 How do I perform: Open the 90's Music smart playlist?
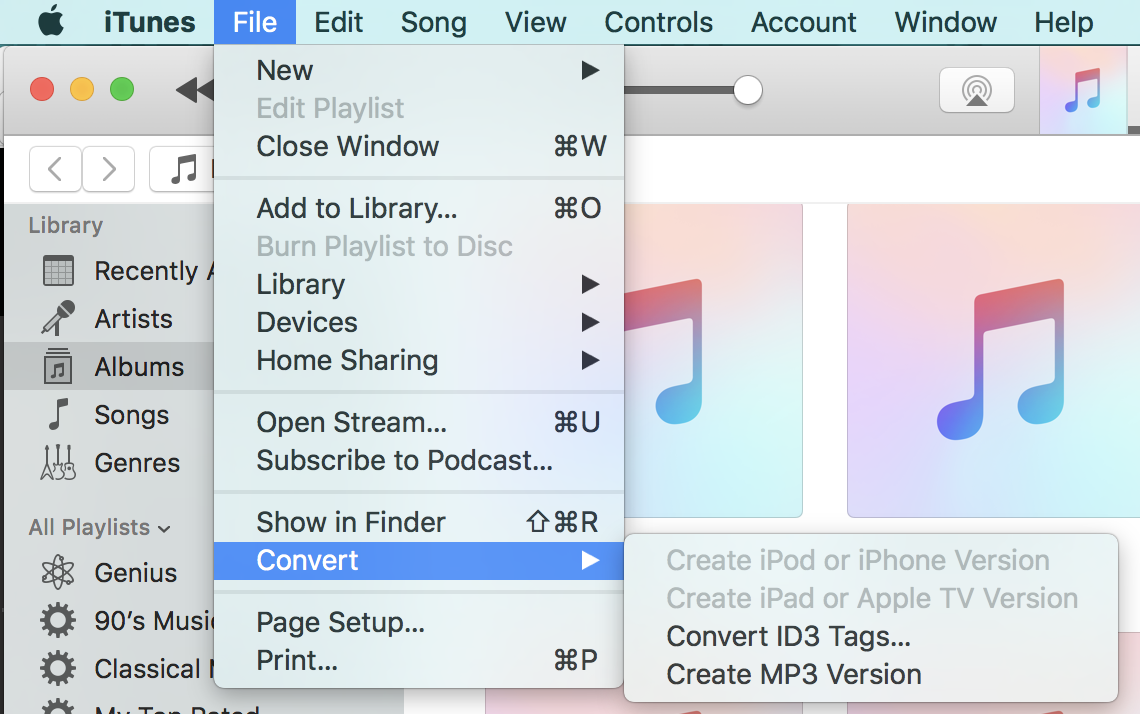point(110,621)
